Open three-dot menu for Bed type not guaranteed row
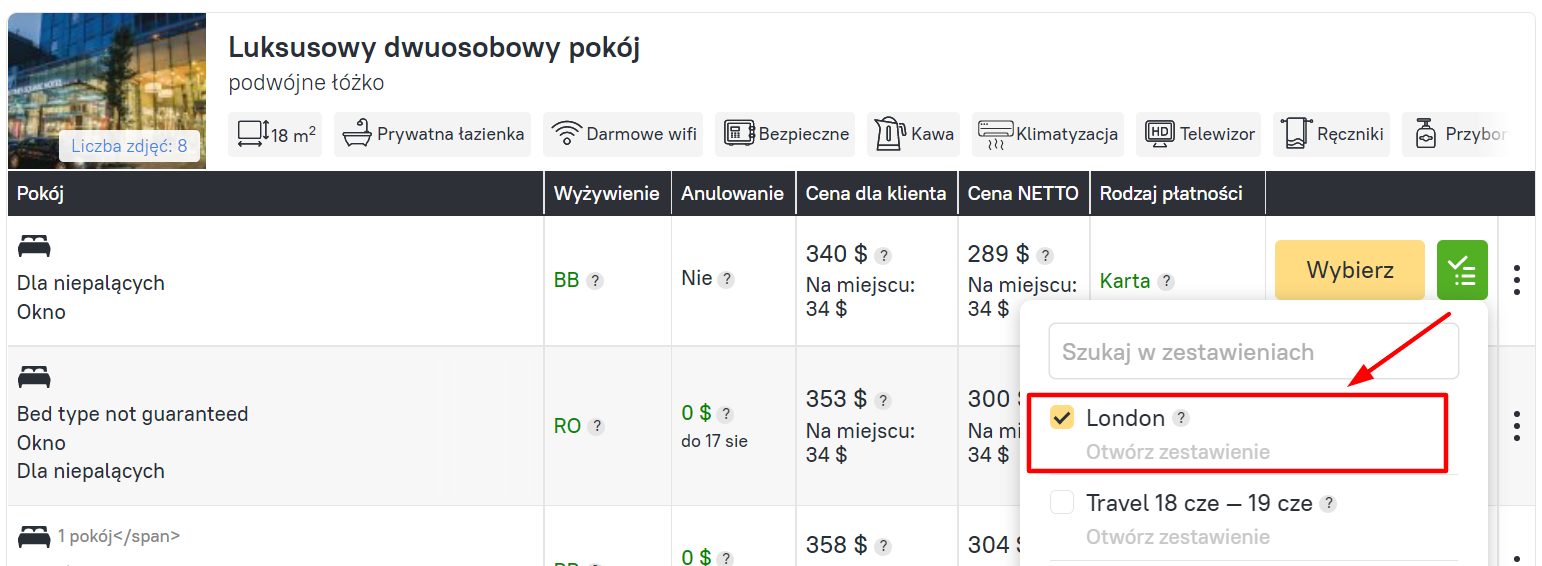The width and height of the screenshot is (1542, 566). click(1517, 426)
